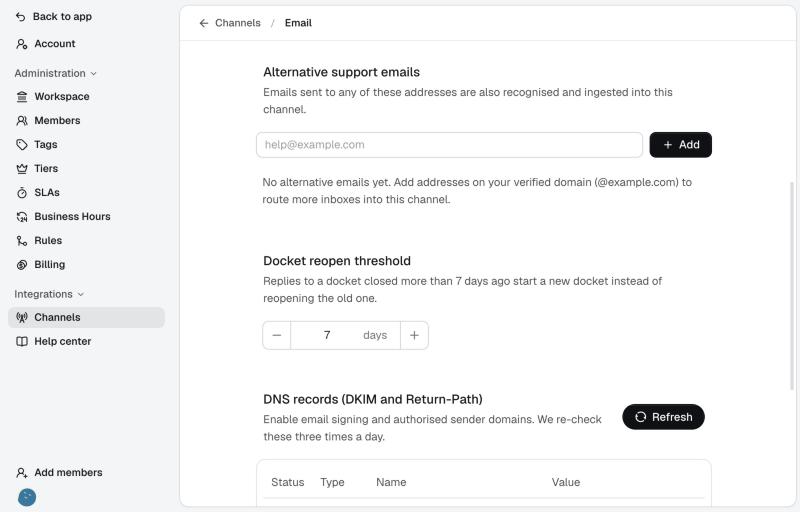Click the Business Hours clock icon
Screen dimensions: 800x512
[x=21, y=217]
